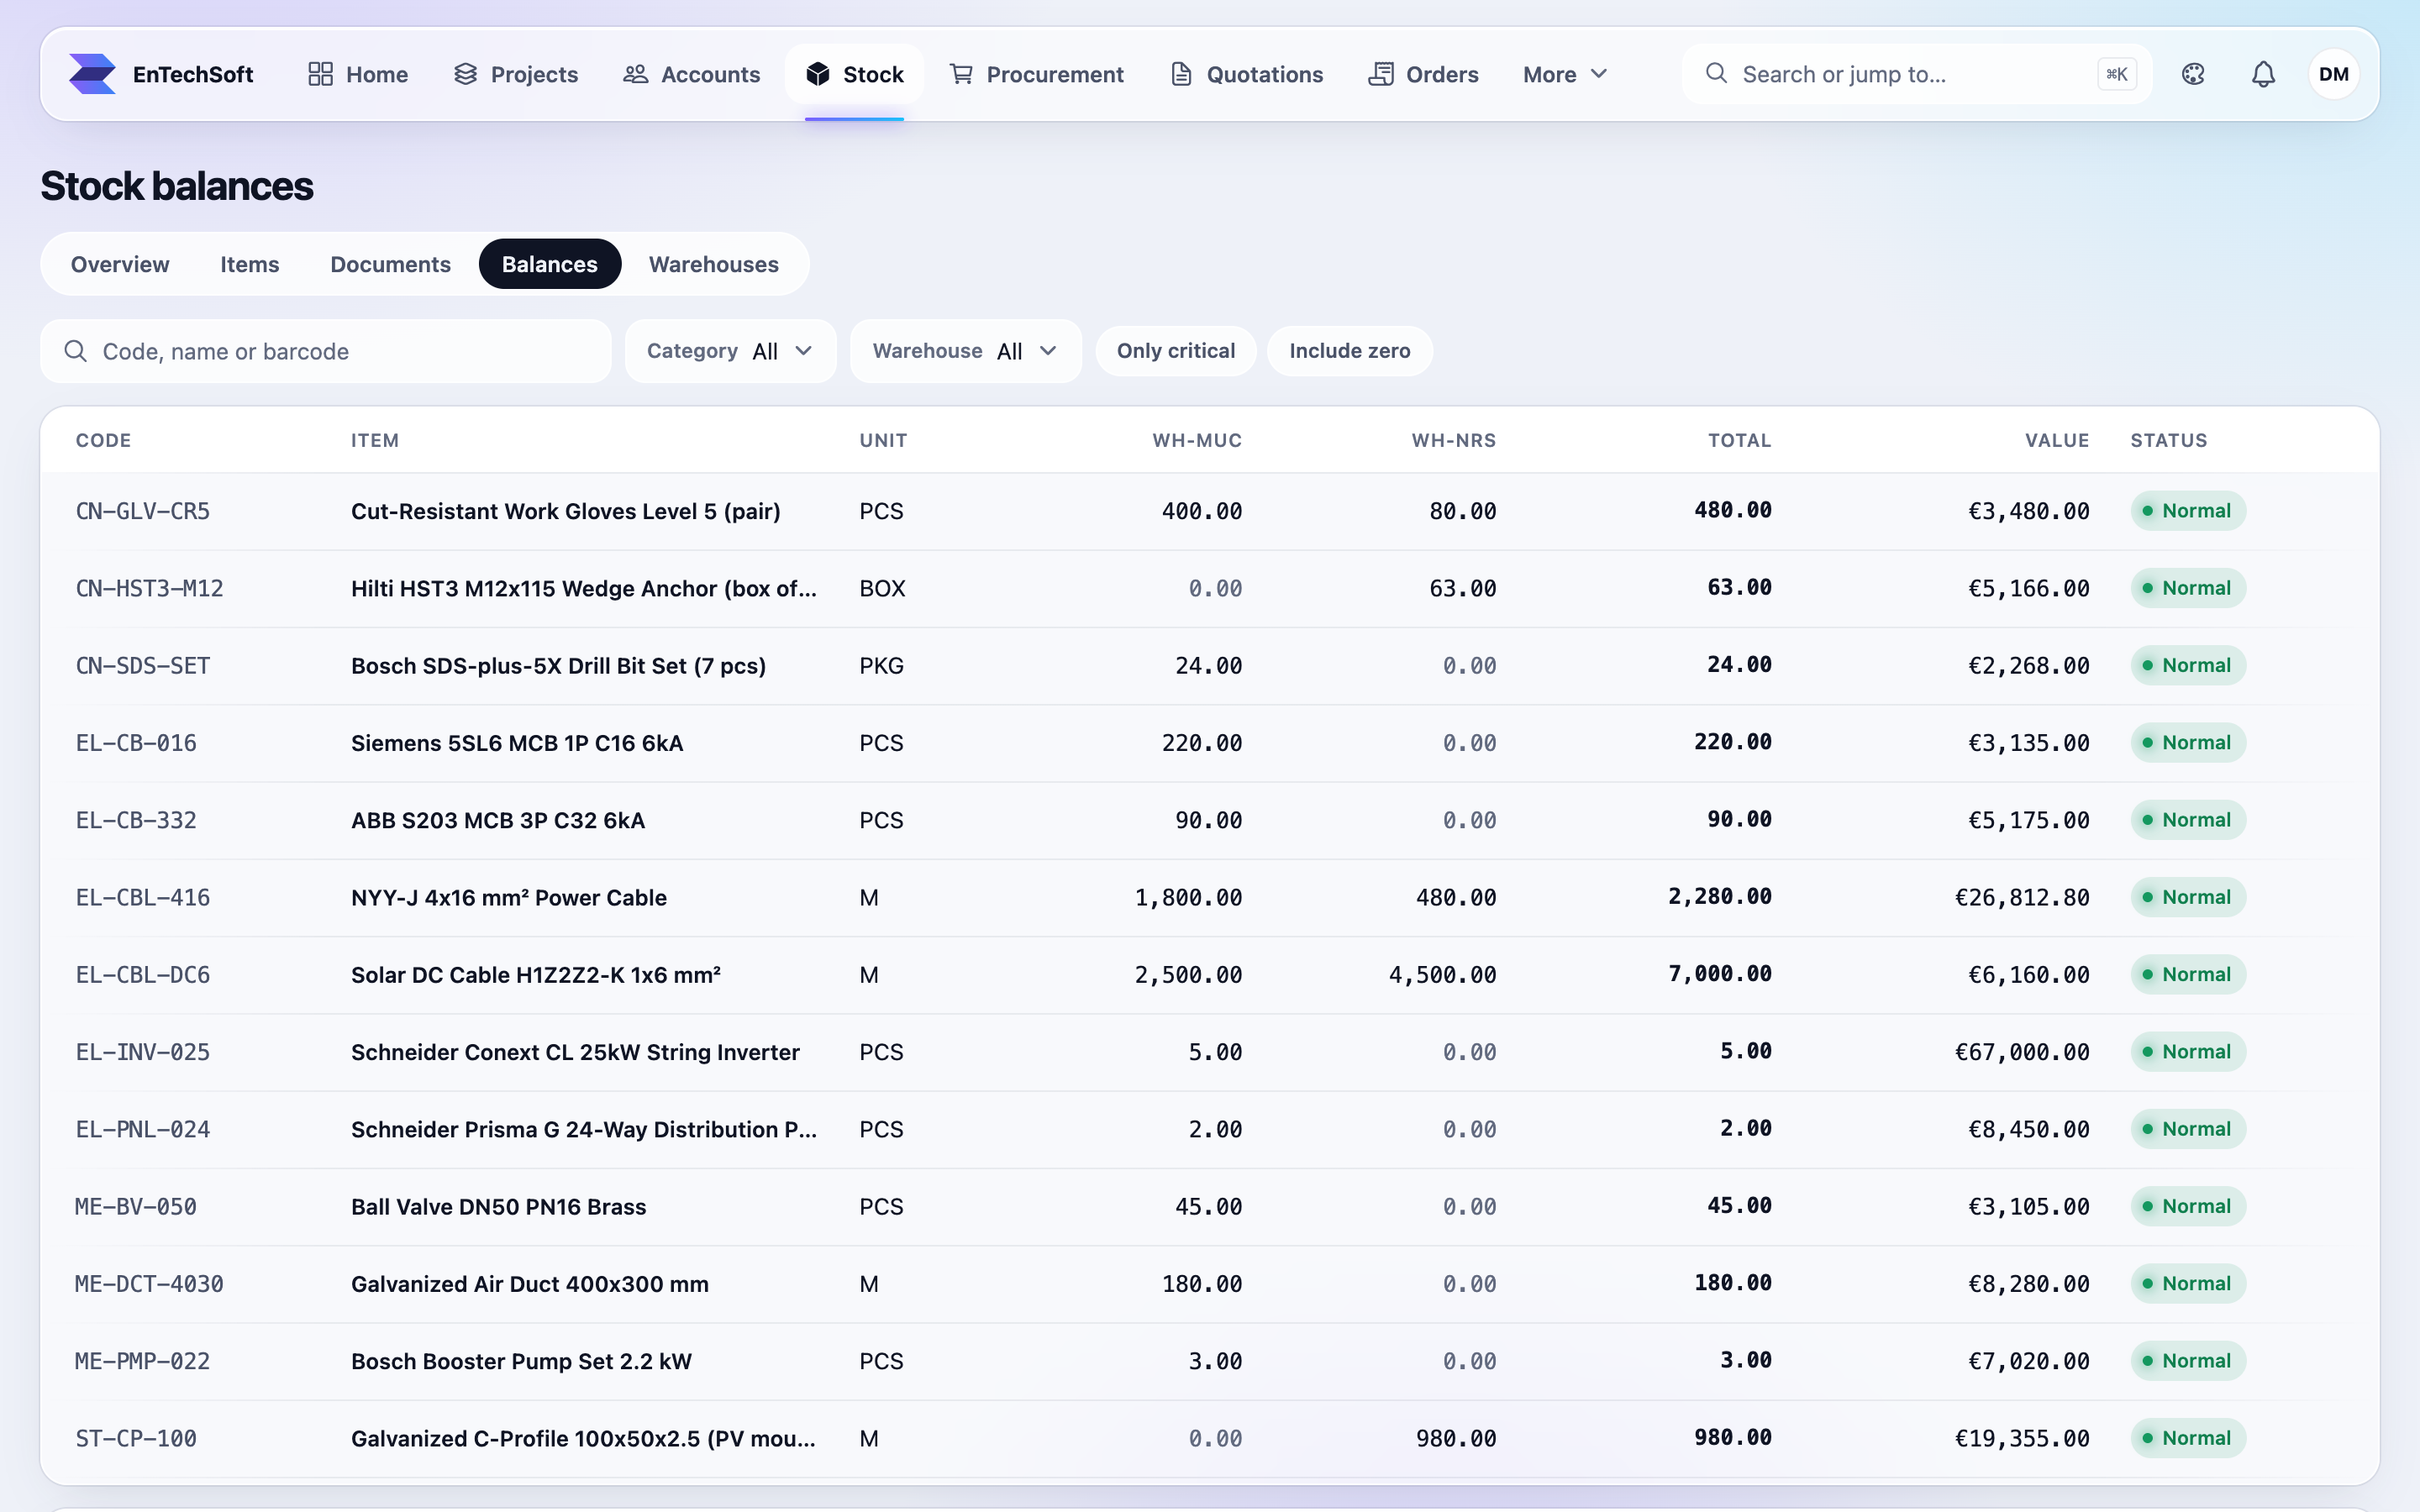Open the Warehouse filter dropdown

point(965,351)
